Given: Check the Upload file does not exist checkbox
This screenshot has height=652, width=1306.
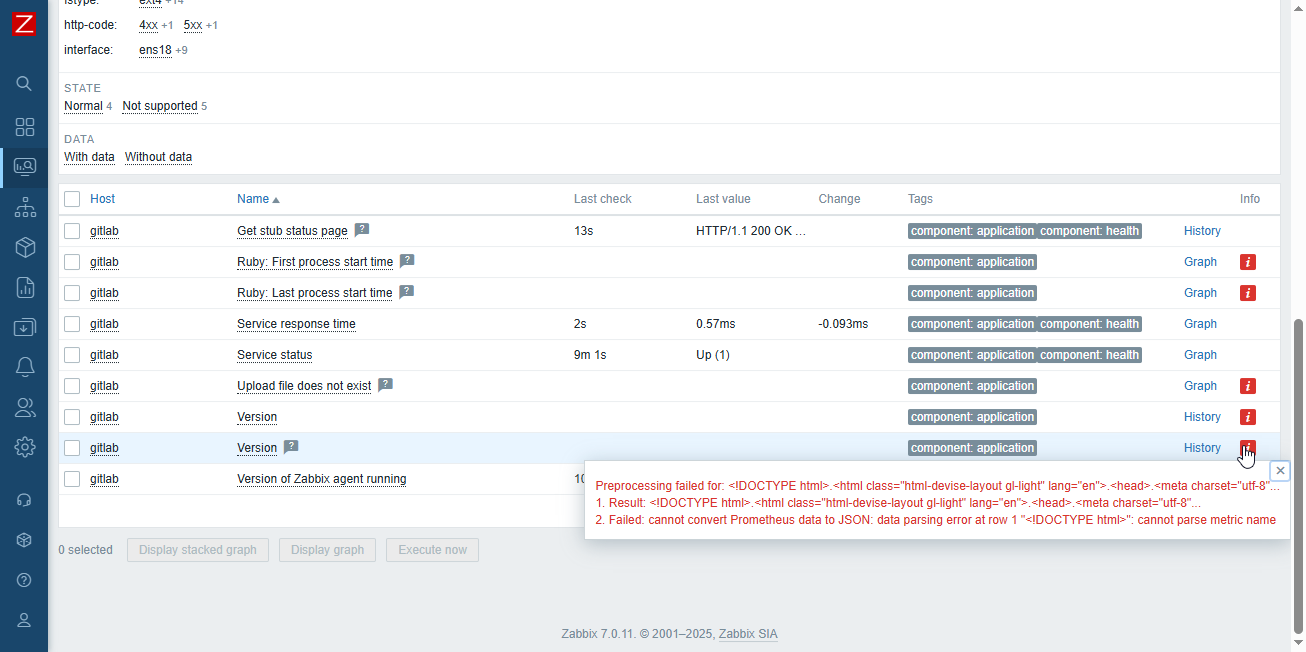Looking at the screenshot, I should coord(72,386).
